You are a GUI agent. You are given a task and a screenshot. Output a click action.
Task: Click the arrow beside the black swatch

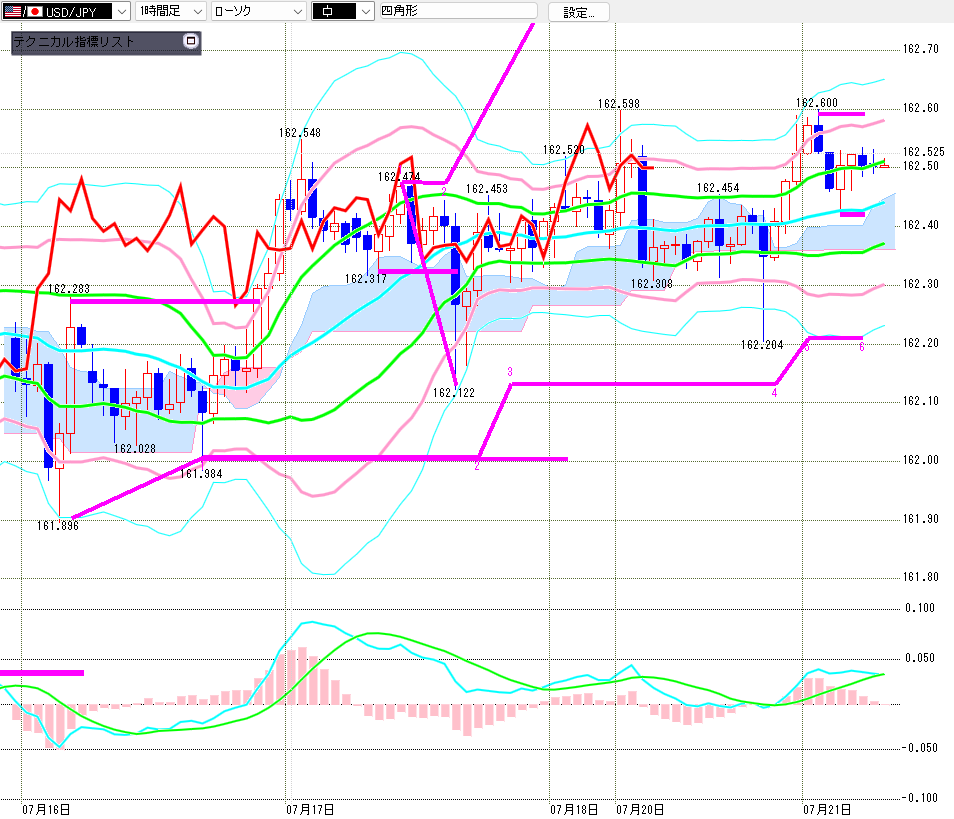[365, 11]
